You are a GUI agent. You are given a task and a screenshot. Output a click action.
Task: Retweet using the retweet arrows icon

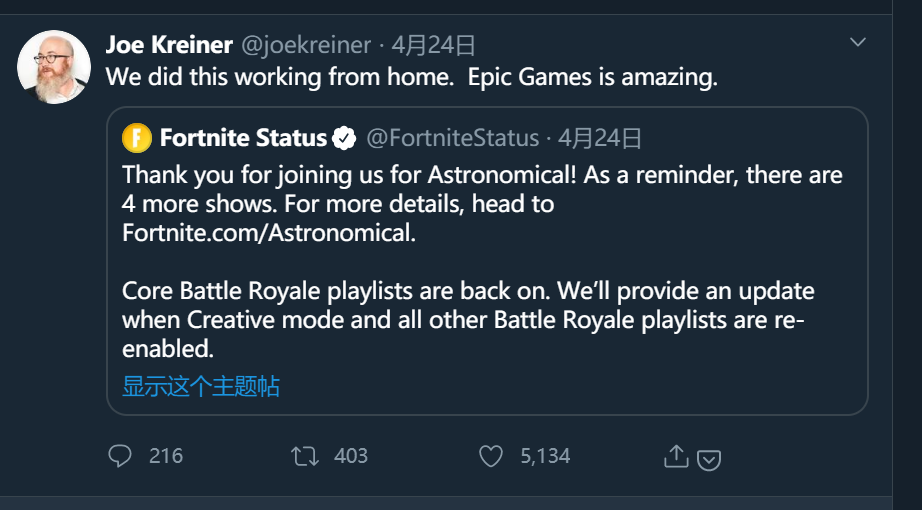click(x=304, y=456)
